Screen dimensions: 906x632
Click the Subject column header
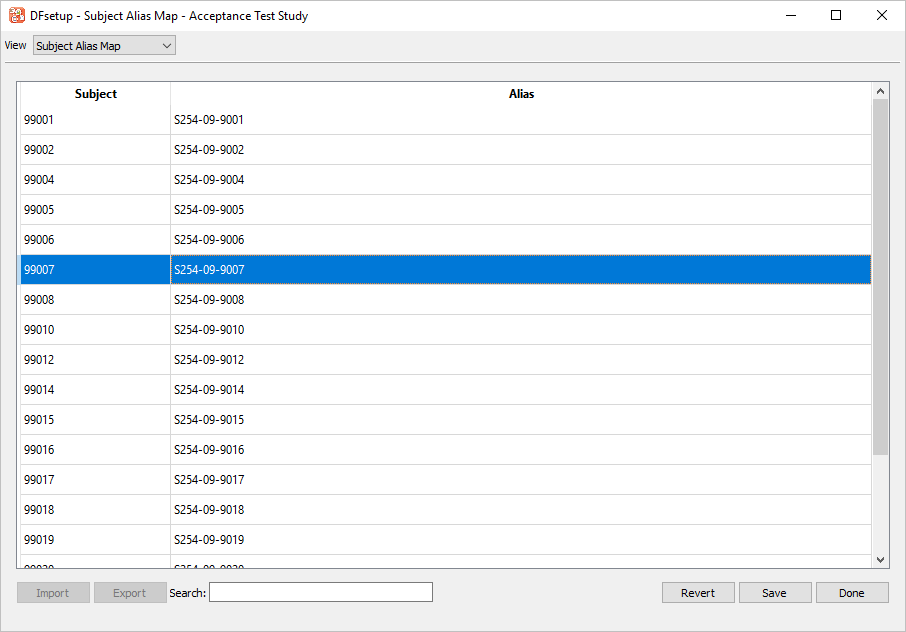pyautogui.click(x=96, y=94)
